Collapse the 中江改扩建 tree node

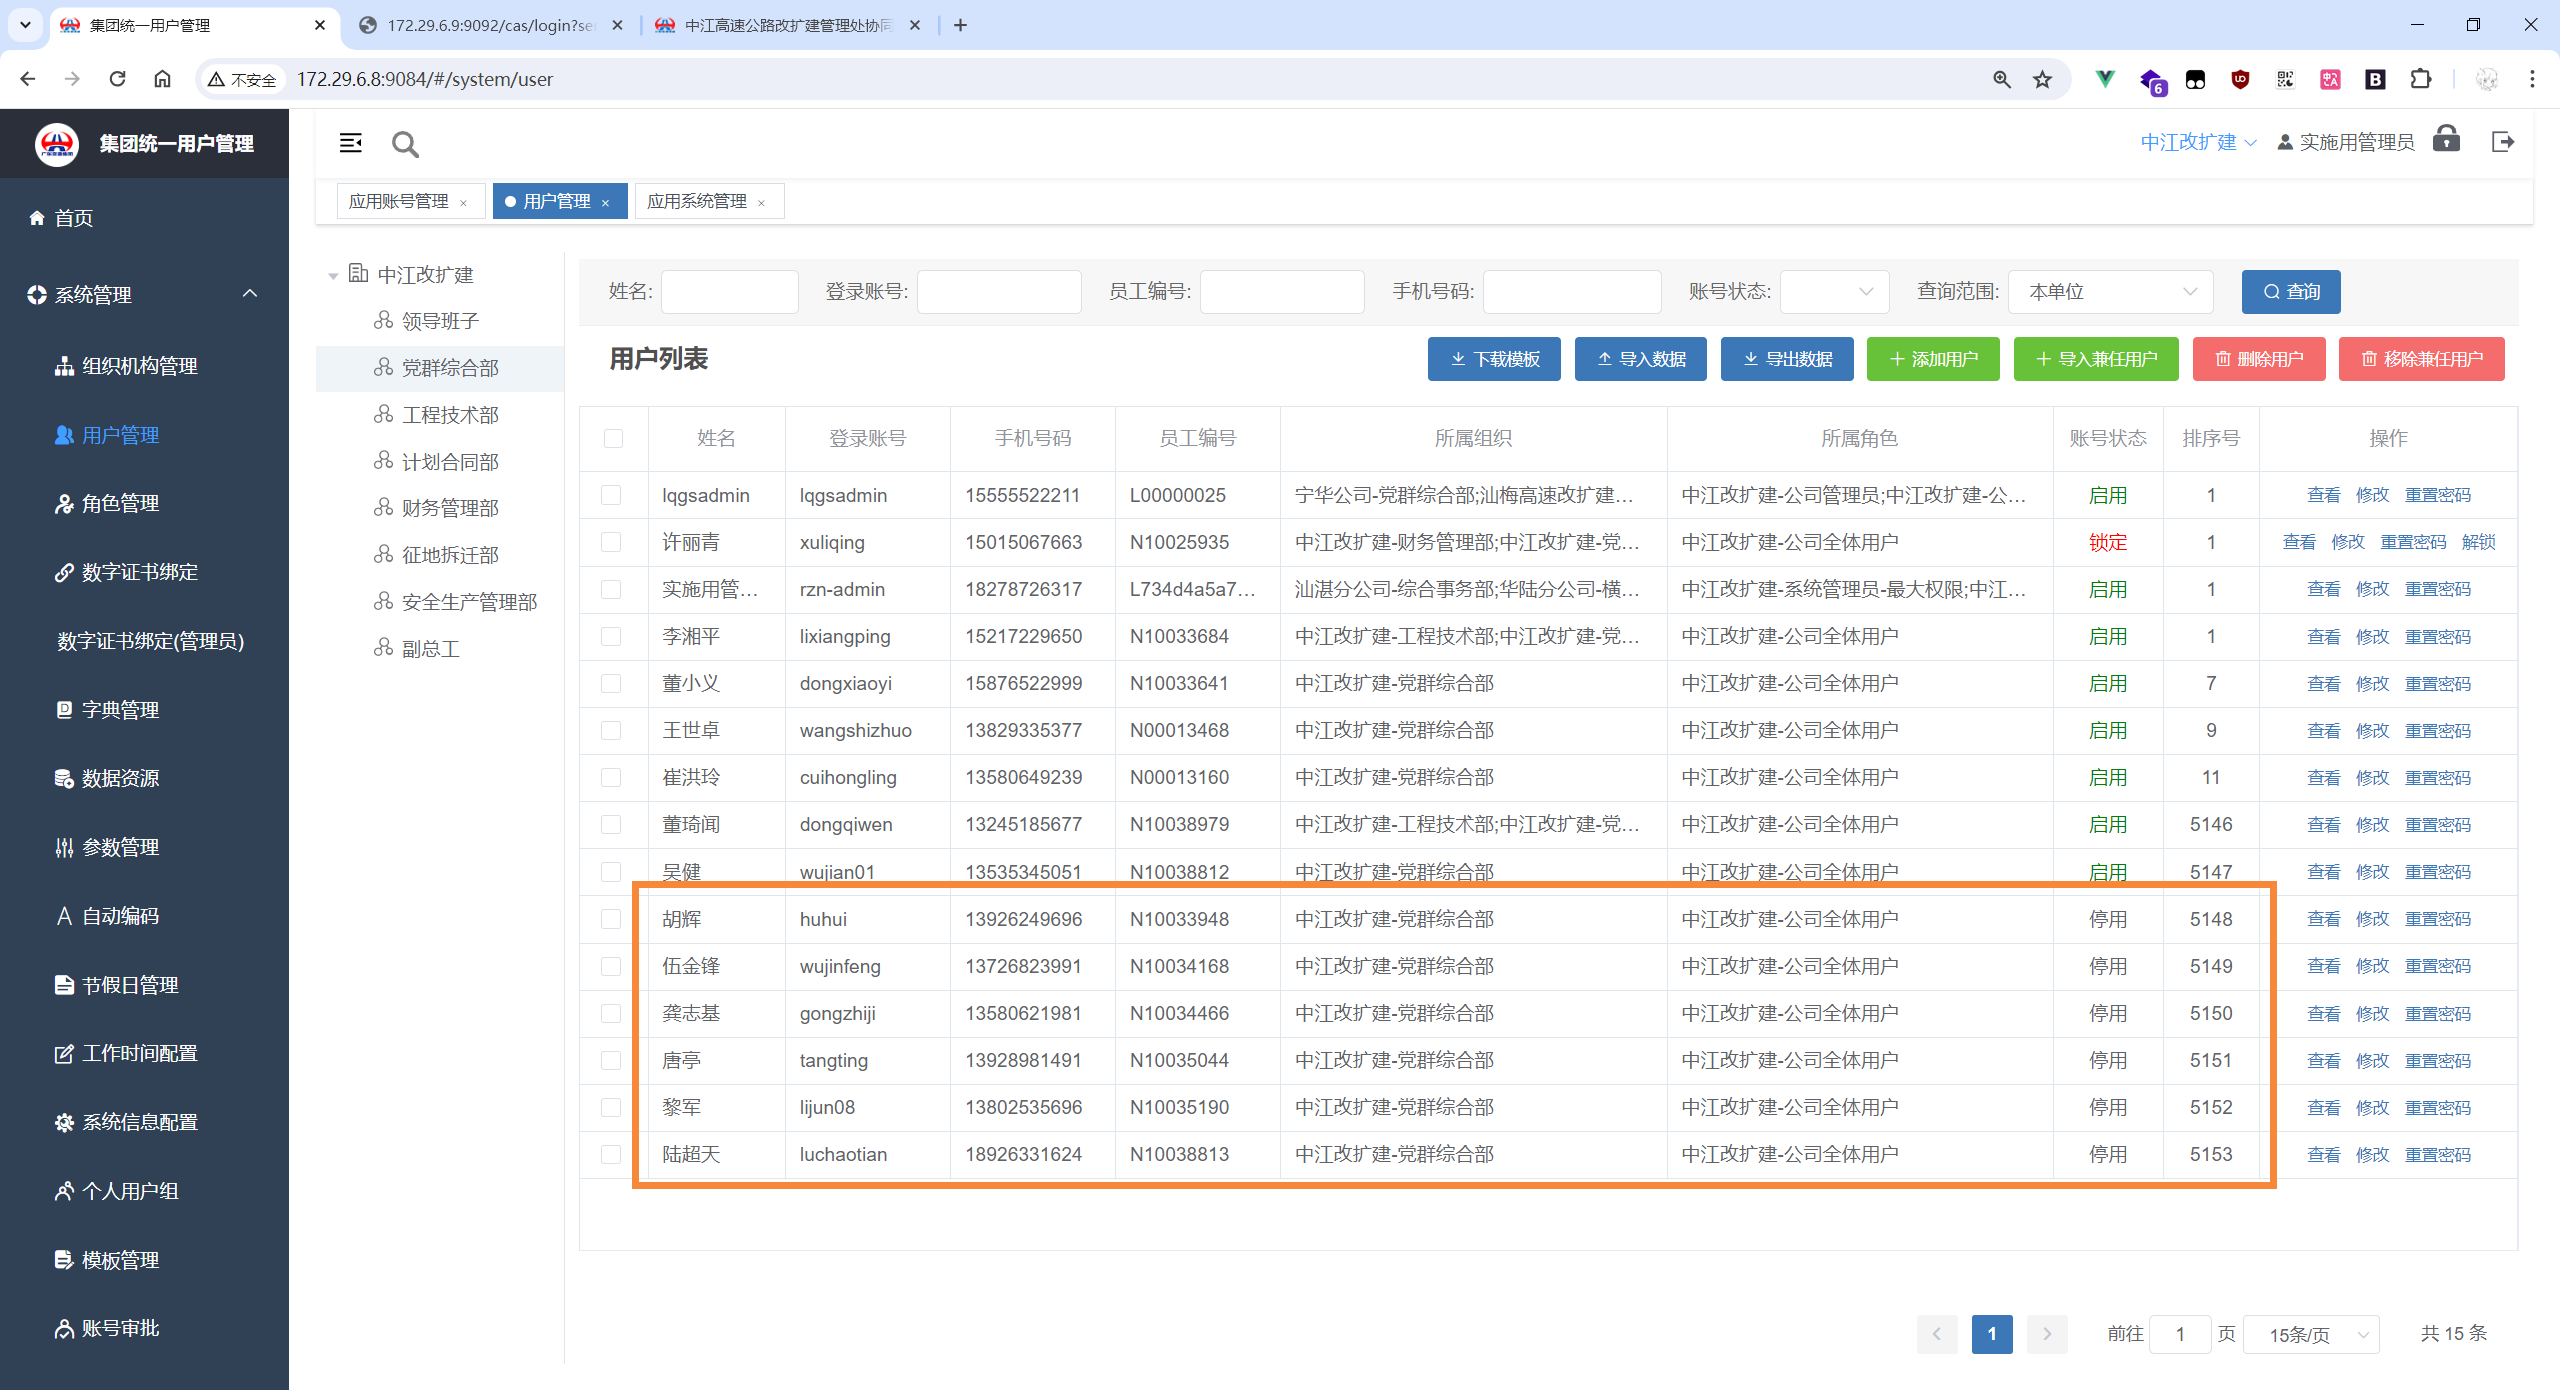pyautogui.click(x=333, y=275)
